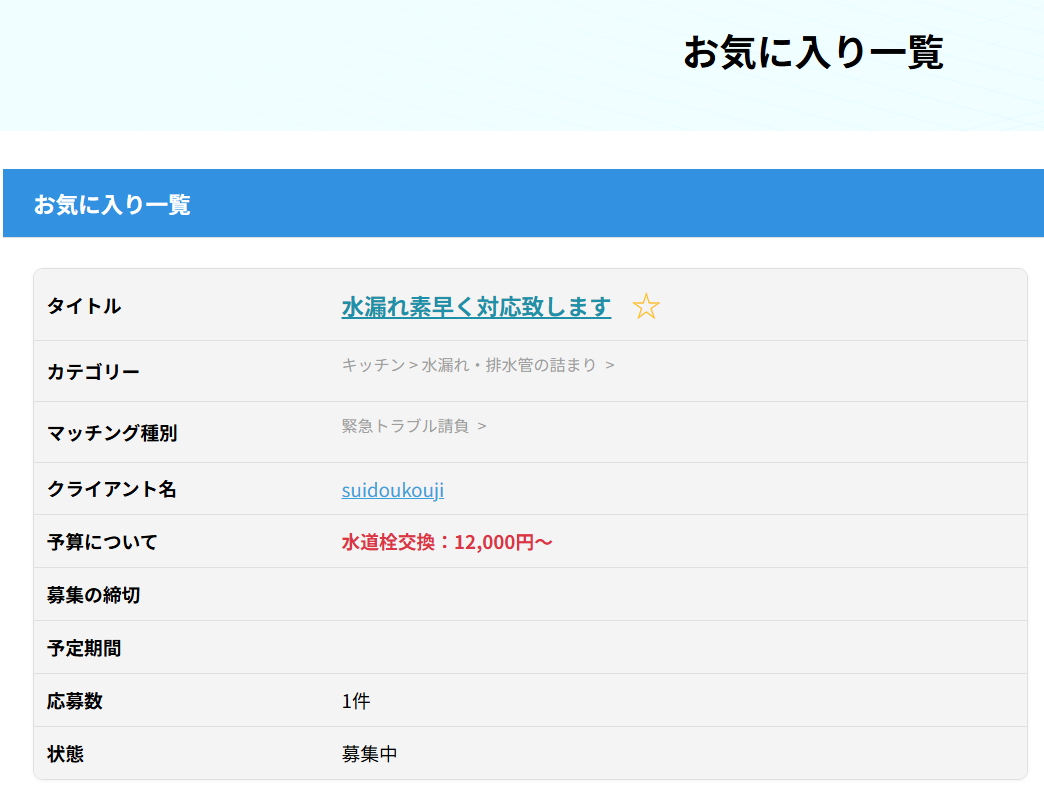This screenshot has height=788, width=1044.
Task: Open the suidoukouji client profile link
Action: (x=392, y=490)
